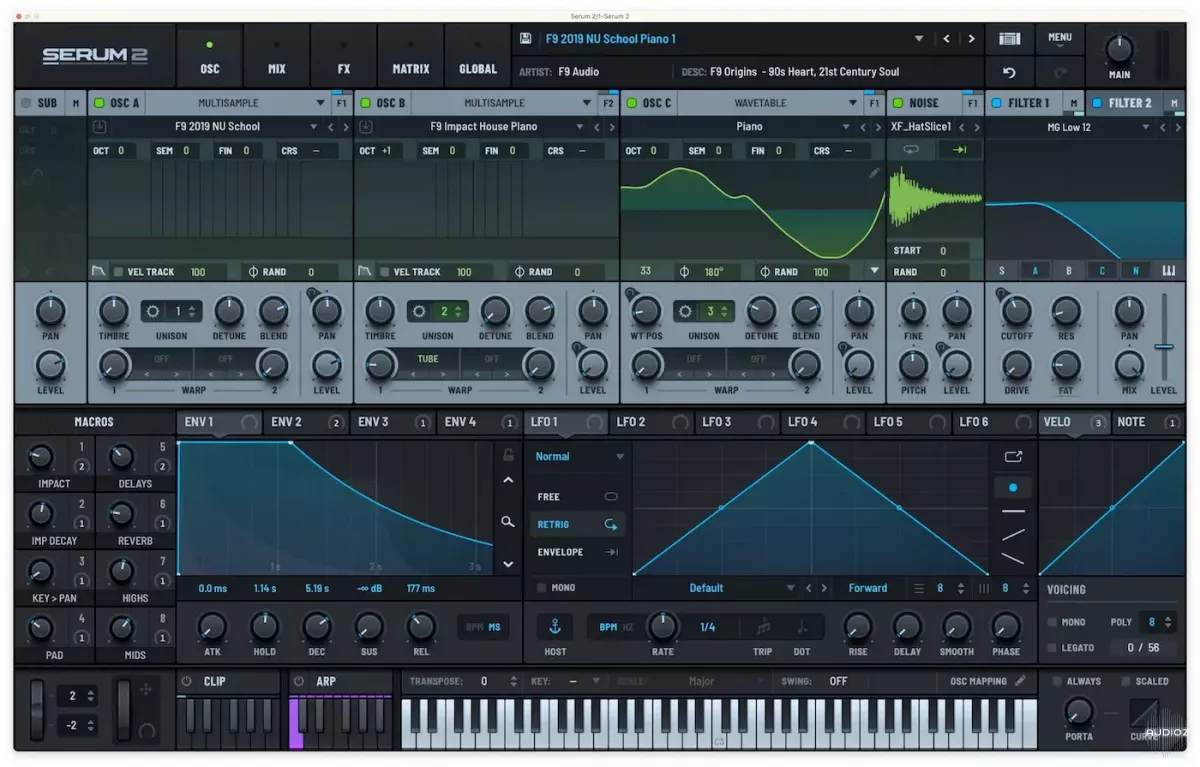Open the LFO Default shape dropdown

click(790, 588)
